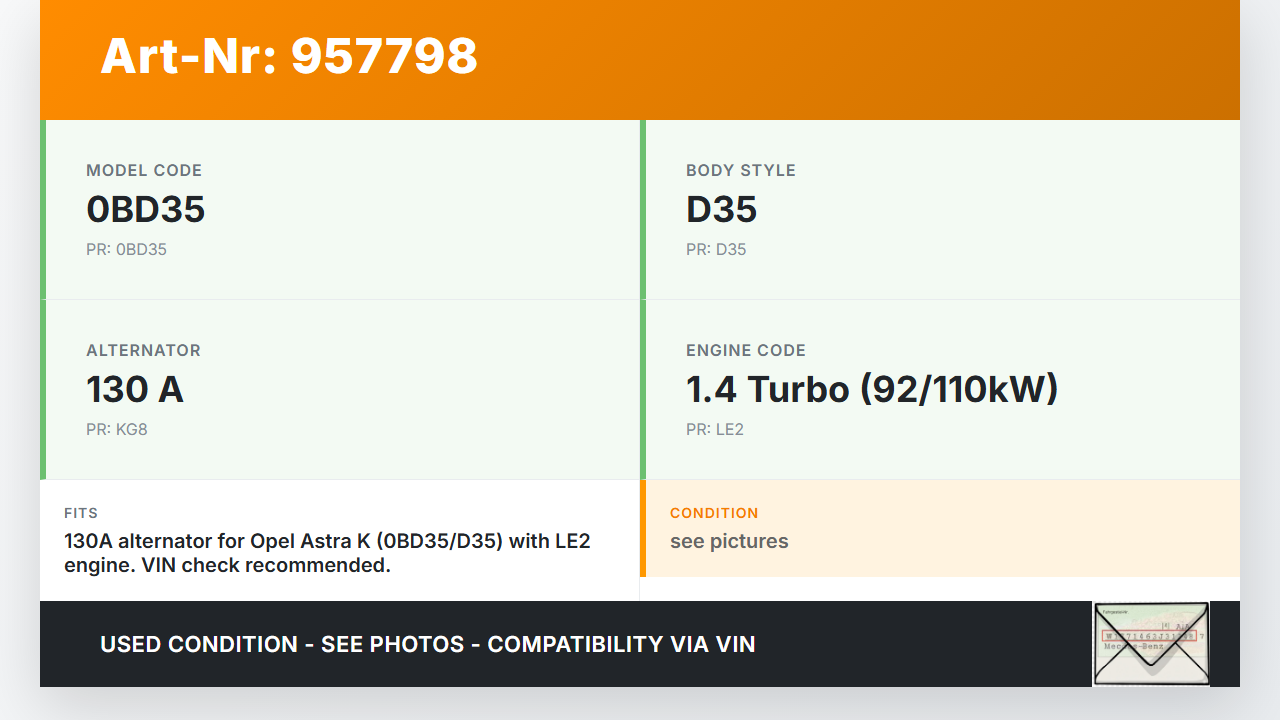The height and width of the screenshot is (720, 1280).
Task: Select the ALTERNATOR label
Action: (x=143, y=350)
